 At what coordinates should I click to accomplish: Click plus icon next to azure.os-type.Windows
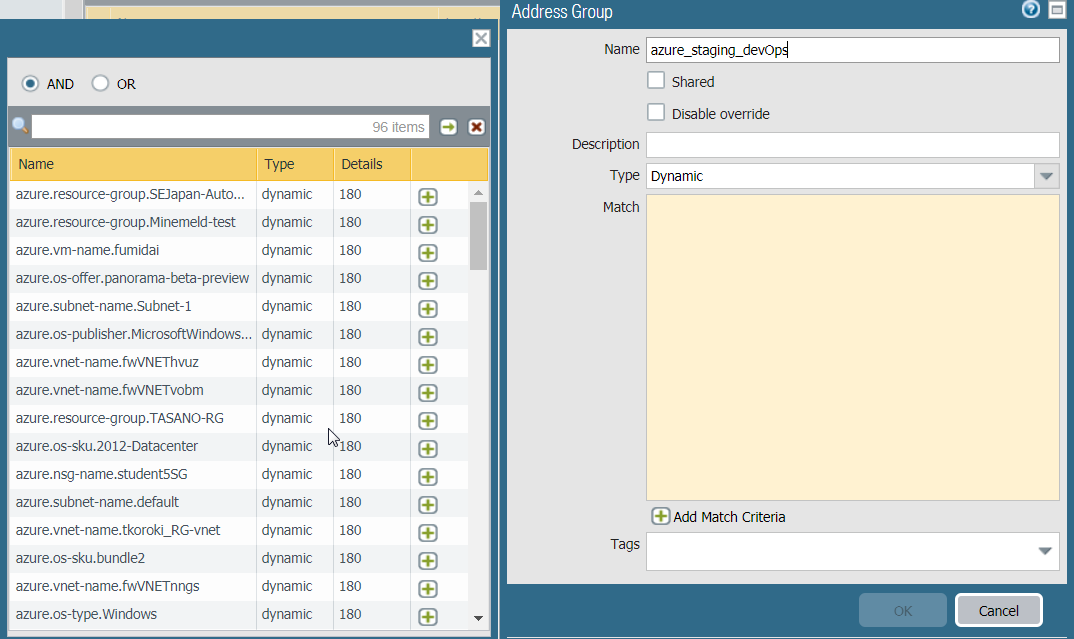(428, 617)
